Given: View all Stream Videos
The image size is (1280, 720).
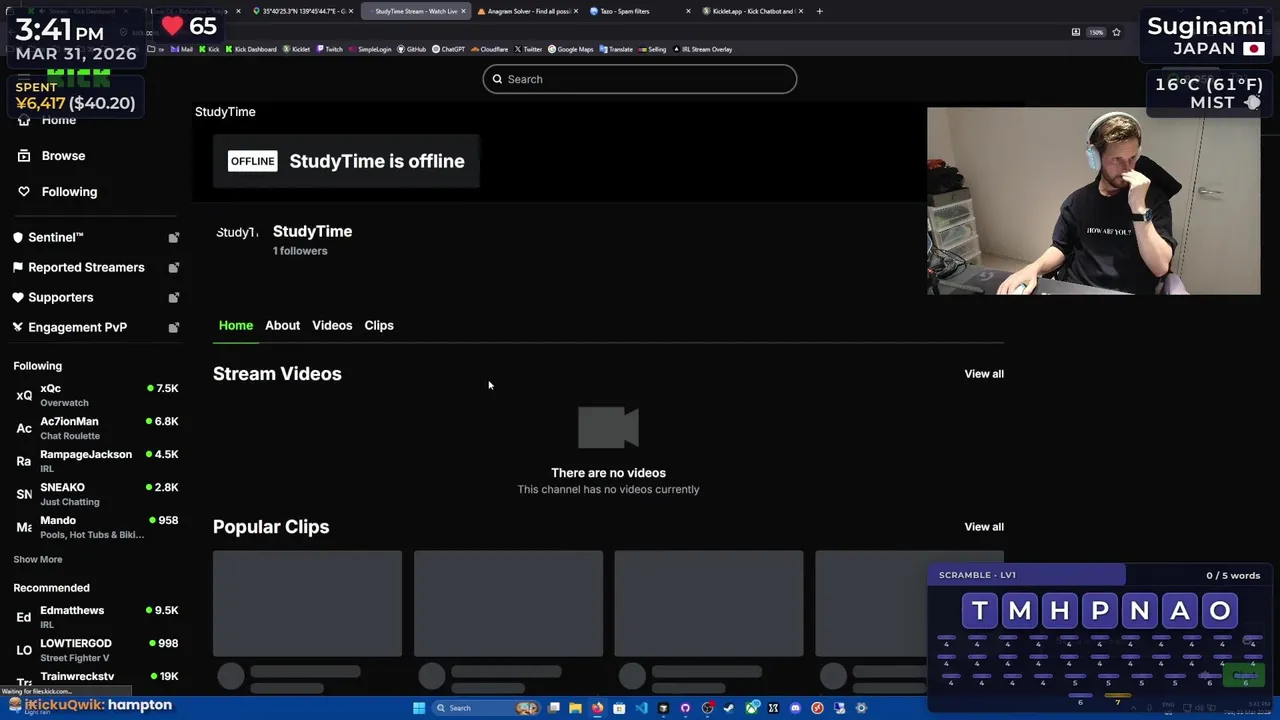Looking at the screenshot, I should 984,374.
